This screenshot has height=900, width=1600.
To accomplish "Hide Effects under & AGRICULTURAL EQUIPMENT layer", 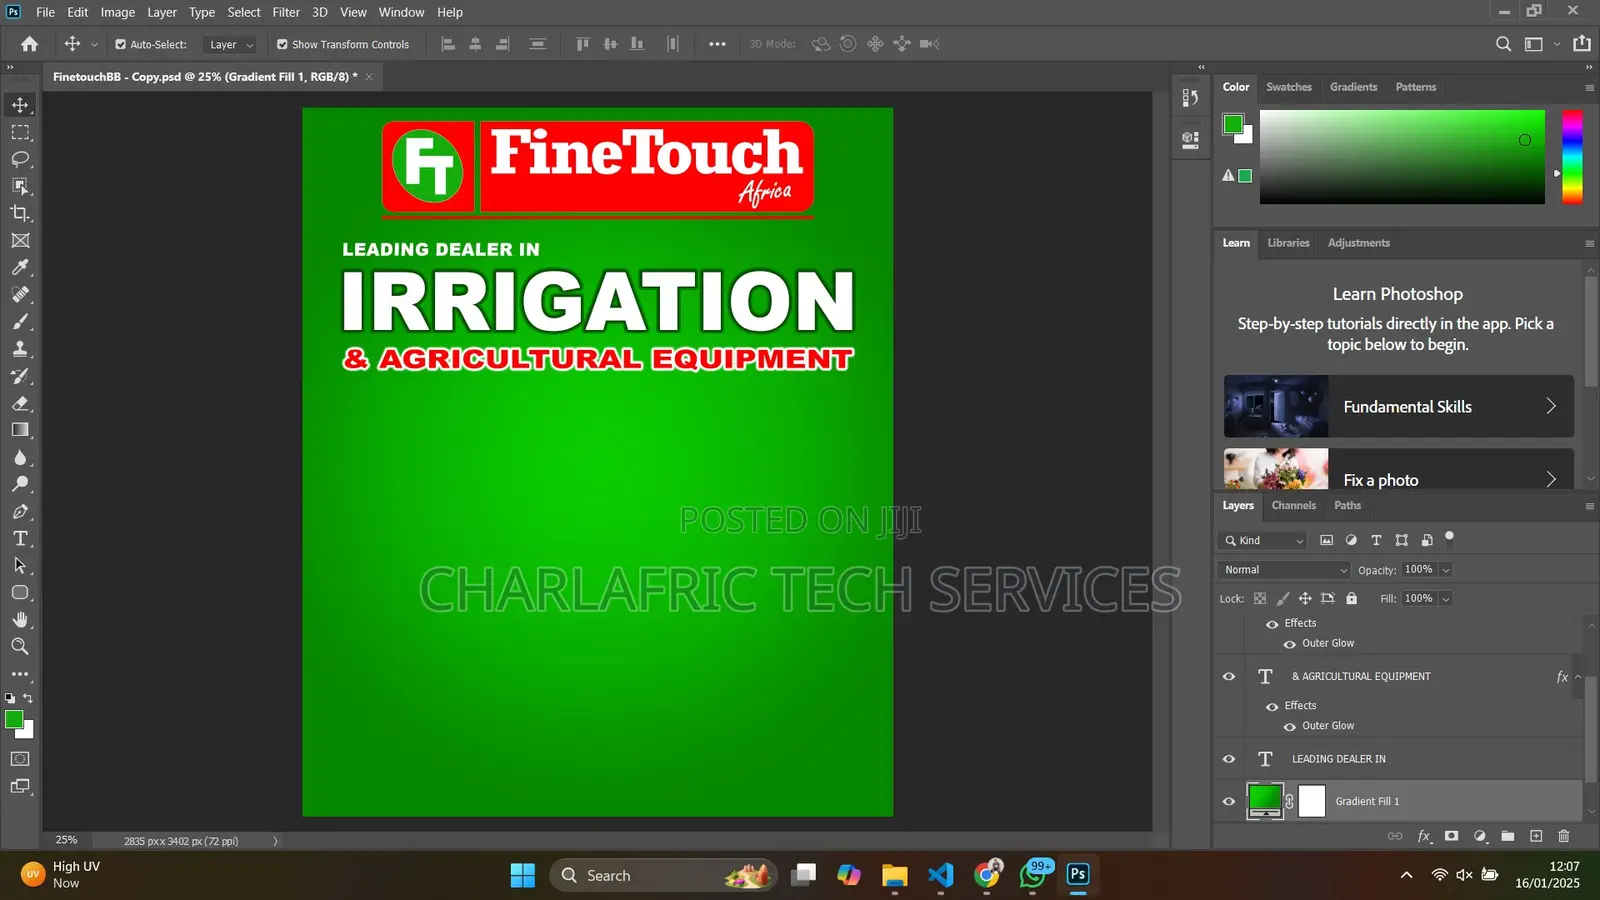I will pyautogui.click(x=1272, y=706).
